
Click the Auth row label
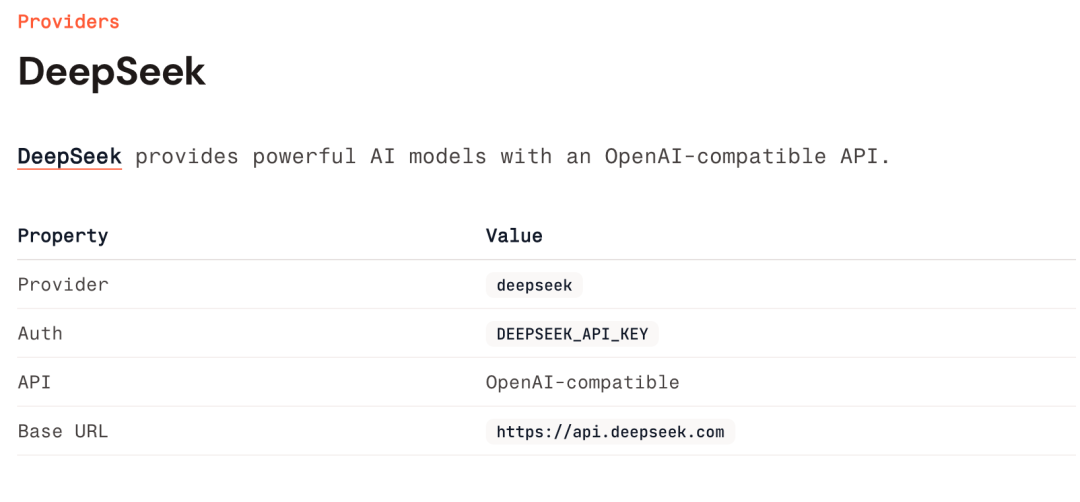pos(40,334)
